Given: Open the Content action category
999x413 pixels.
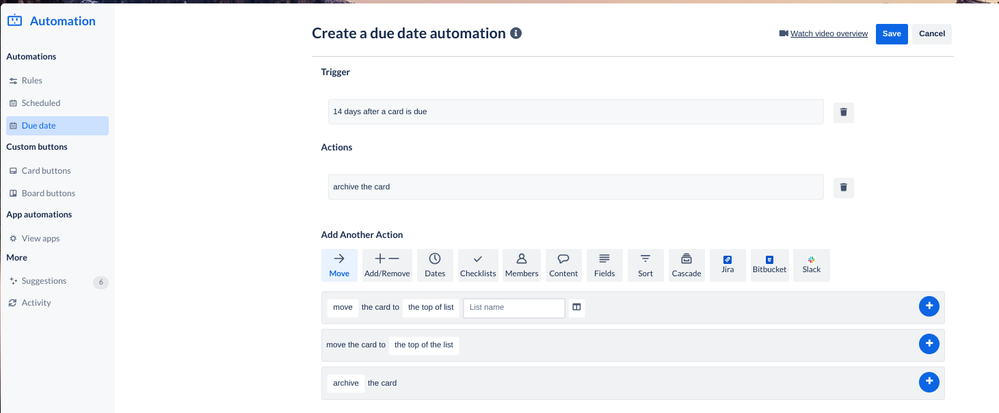Looking at the screenshot, I should pyautogui.click(x=563, y=265).
